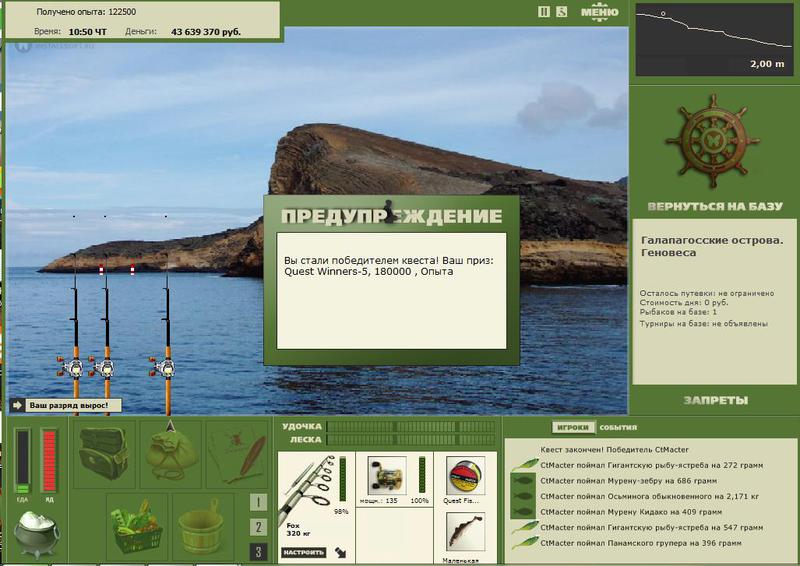The height and width of the screenshot is (566, 800).
Task: Click the diagonal arrow next to НАСТРОИТЬ
Action: (x=340, y=552)
